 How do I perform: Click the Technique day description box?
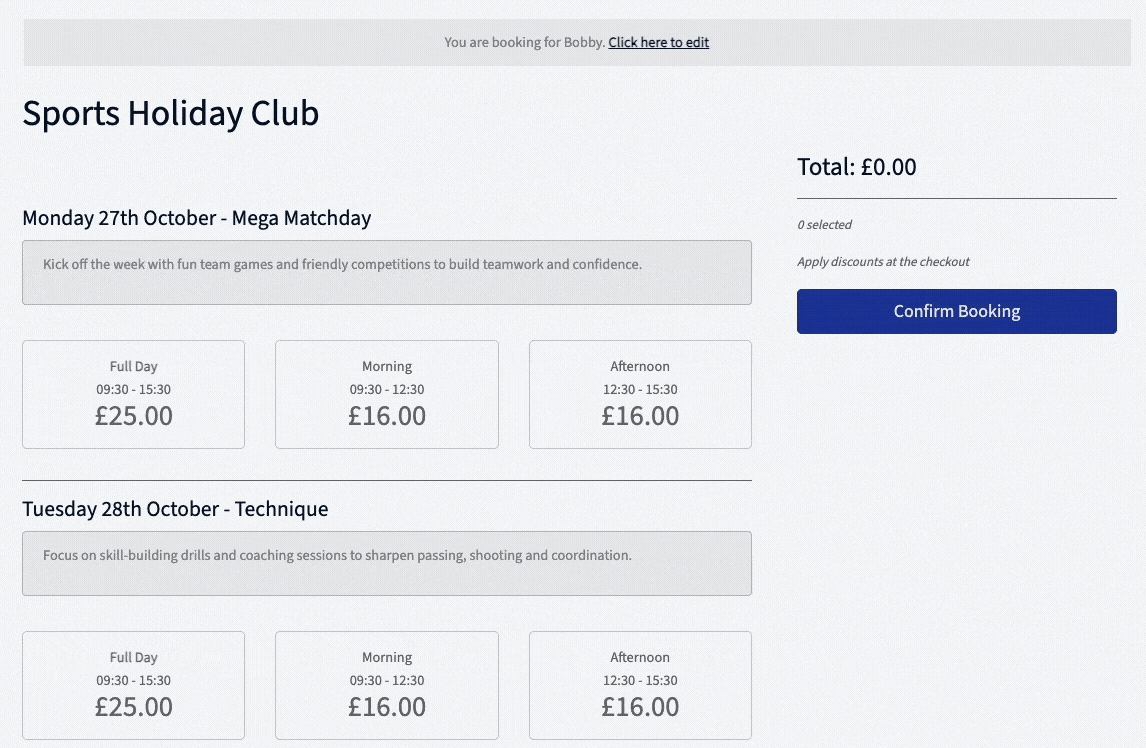[386, 563]
